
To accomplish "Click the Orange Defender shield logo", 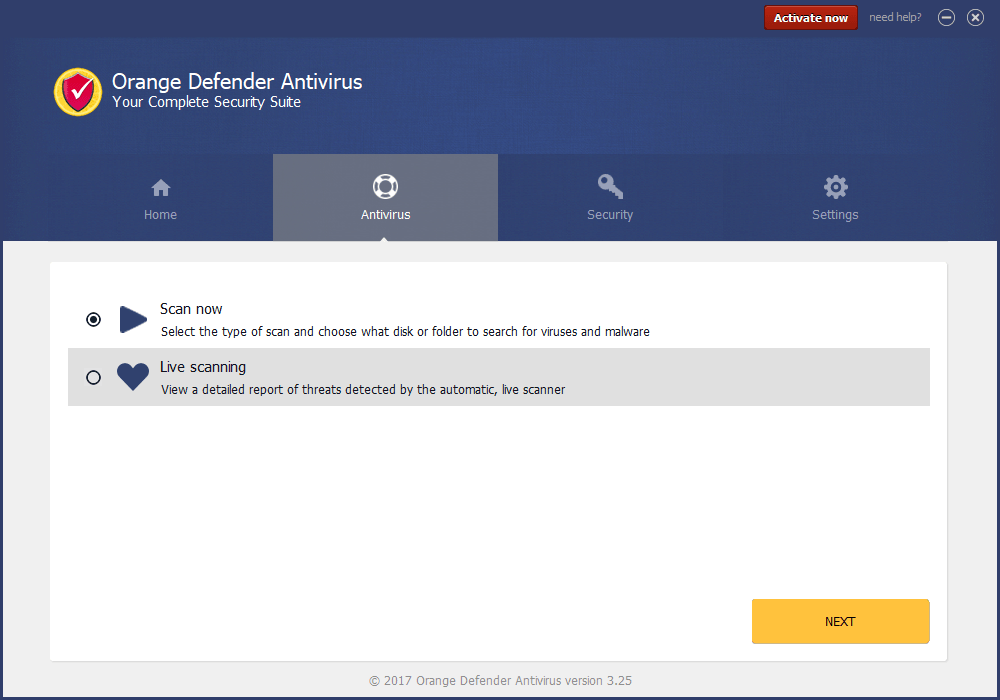I will pos(78,93).
